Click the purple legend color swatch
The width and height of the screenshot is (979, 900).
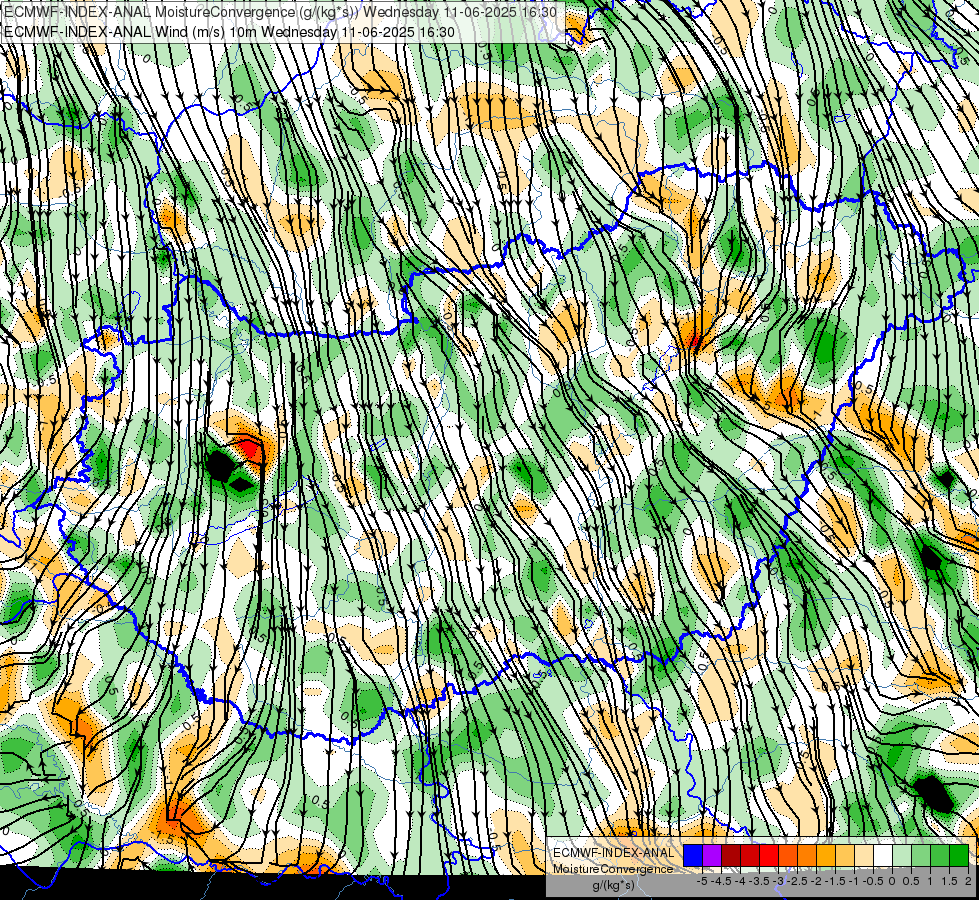coord(712,855)
